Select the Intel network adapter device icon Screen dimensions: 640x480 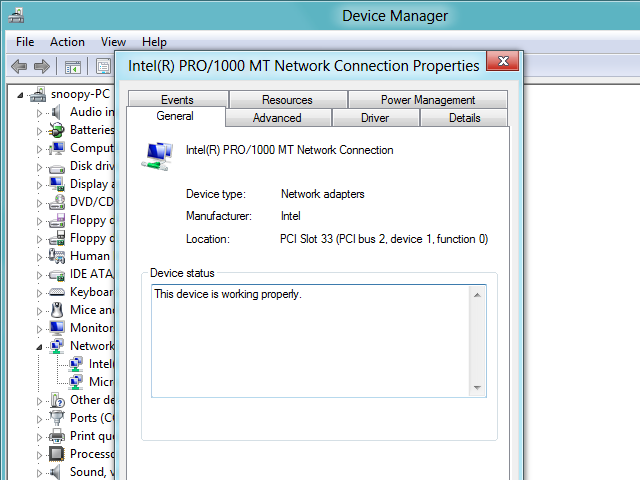click(x=76, y=364)
